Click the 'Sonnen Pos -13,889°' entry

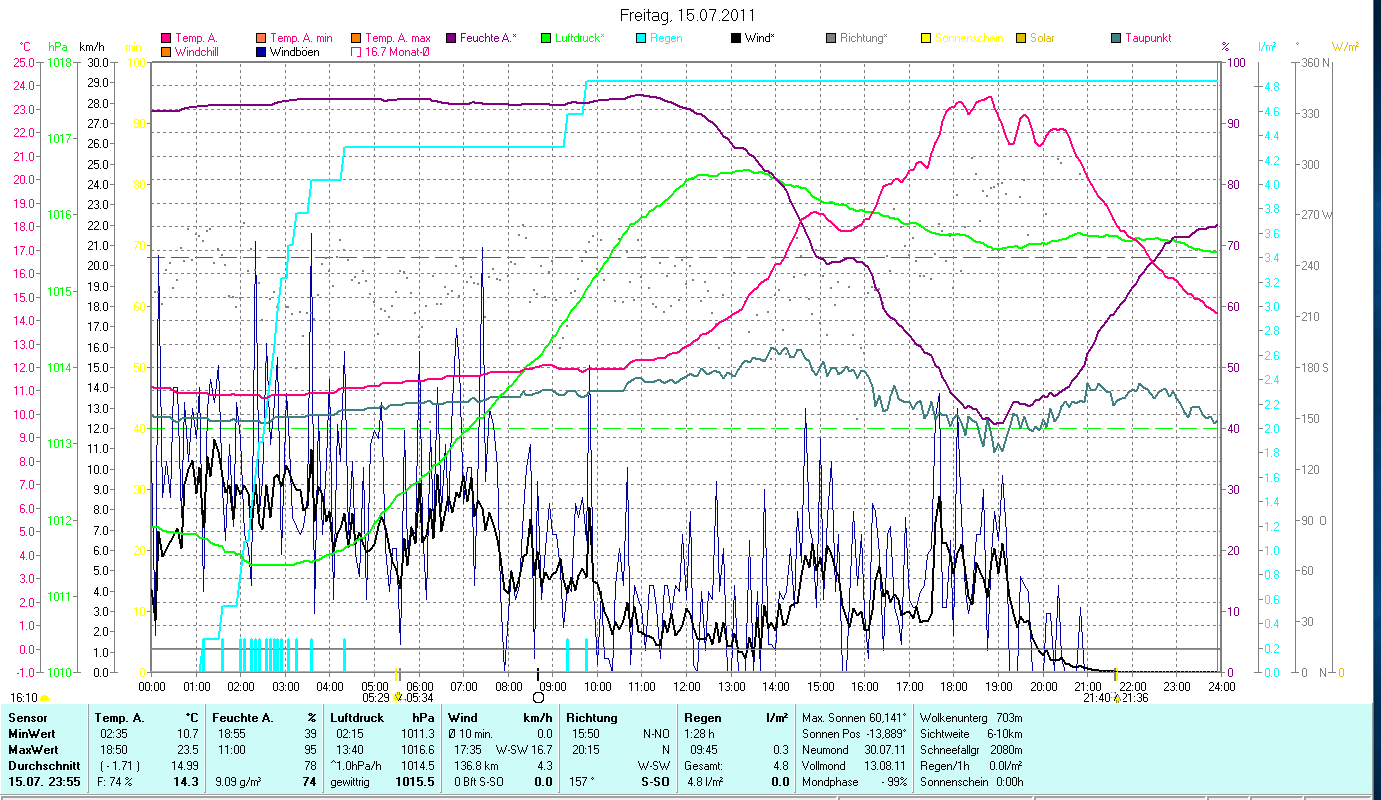point(854,734)
